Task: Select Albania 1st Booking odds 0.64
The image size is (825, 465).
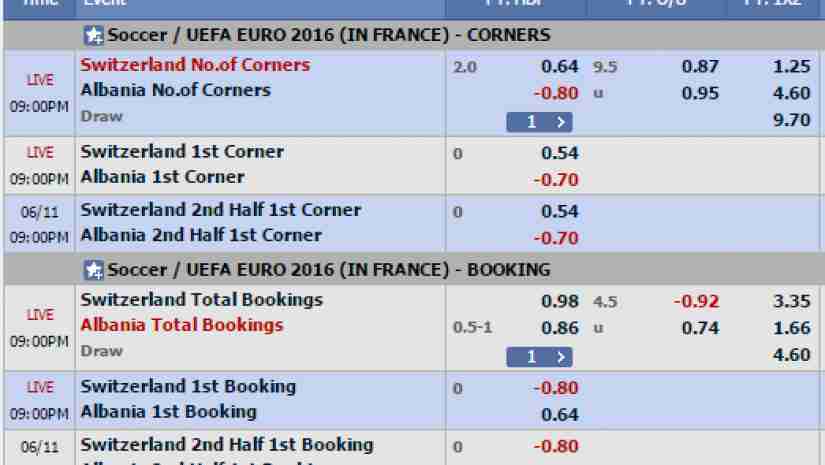Action: (559, 416)
